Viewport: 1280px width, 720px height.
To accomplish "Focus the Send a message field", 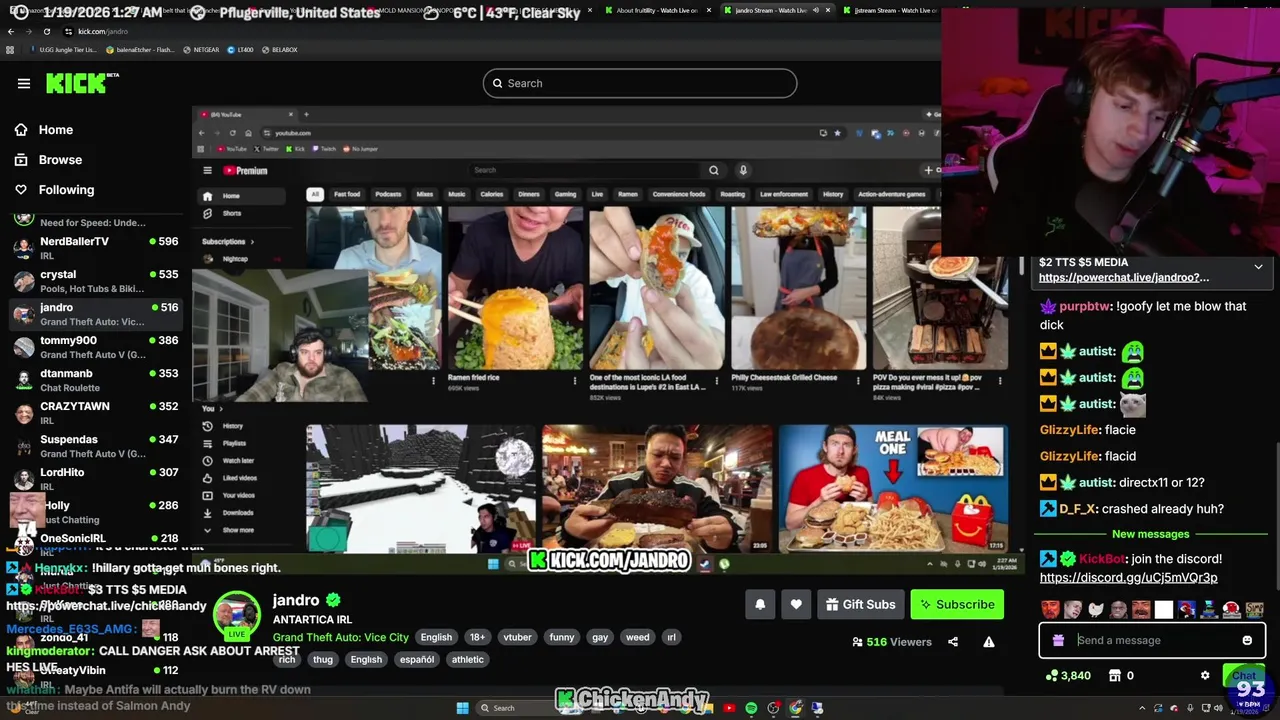I will click(1152, 640).
